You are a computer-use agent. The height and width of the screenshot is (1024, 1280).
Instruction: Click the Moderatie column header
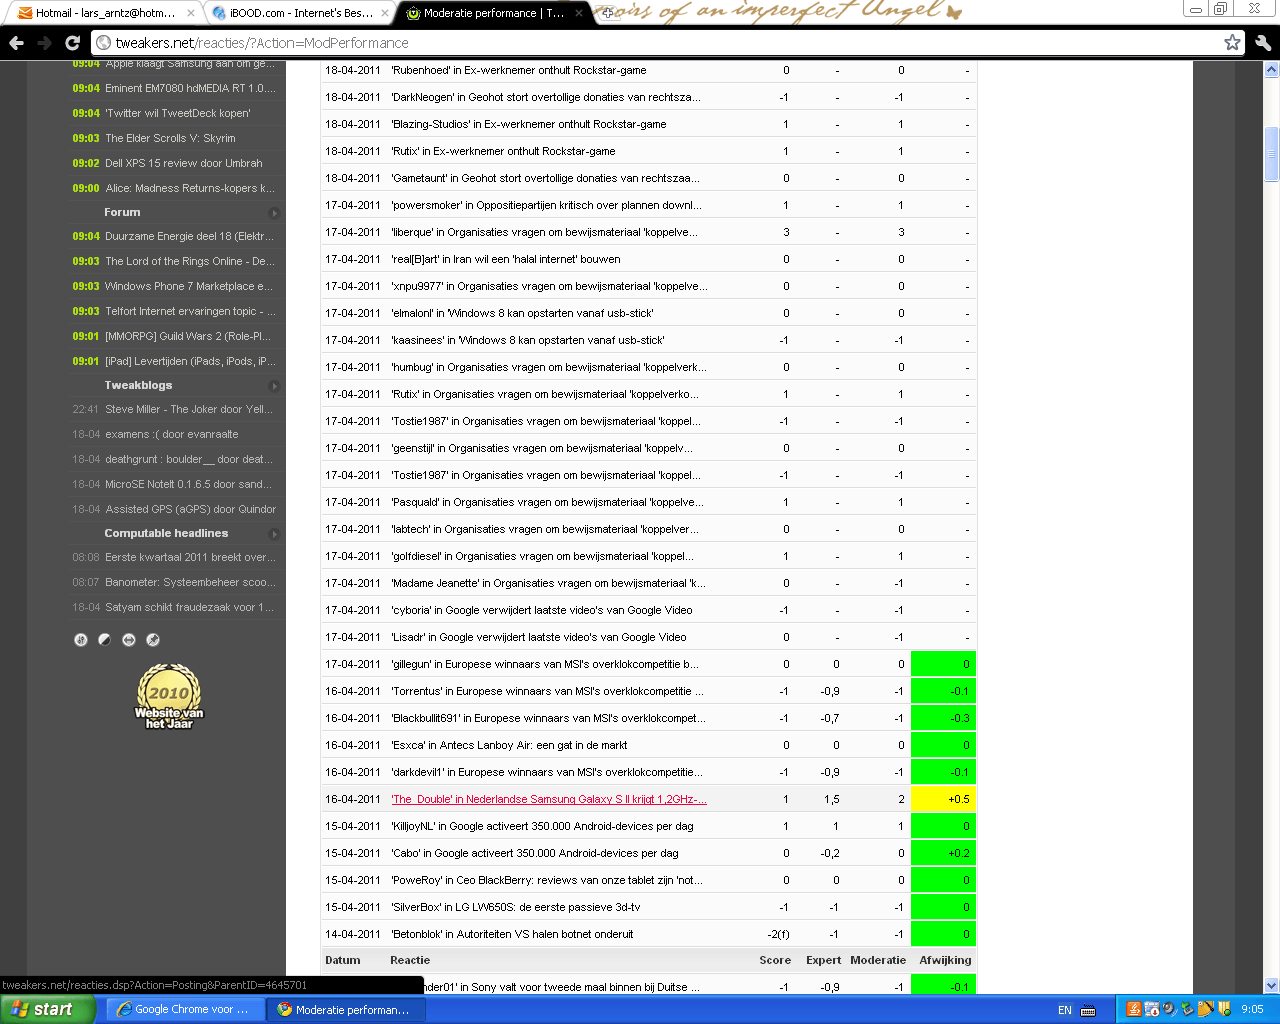coord(878,961)
